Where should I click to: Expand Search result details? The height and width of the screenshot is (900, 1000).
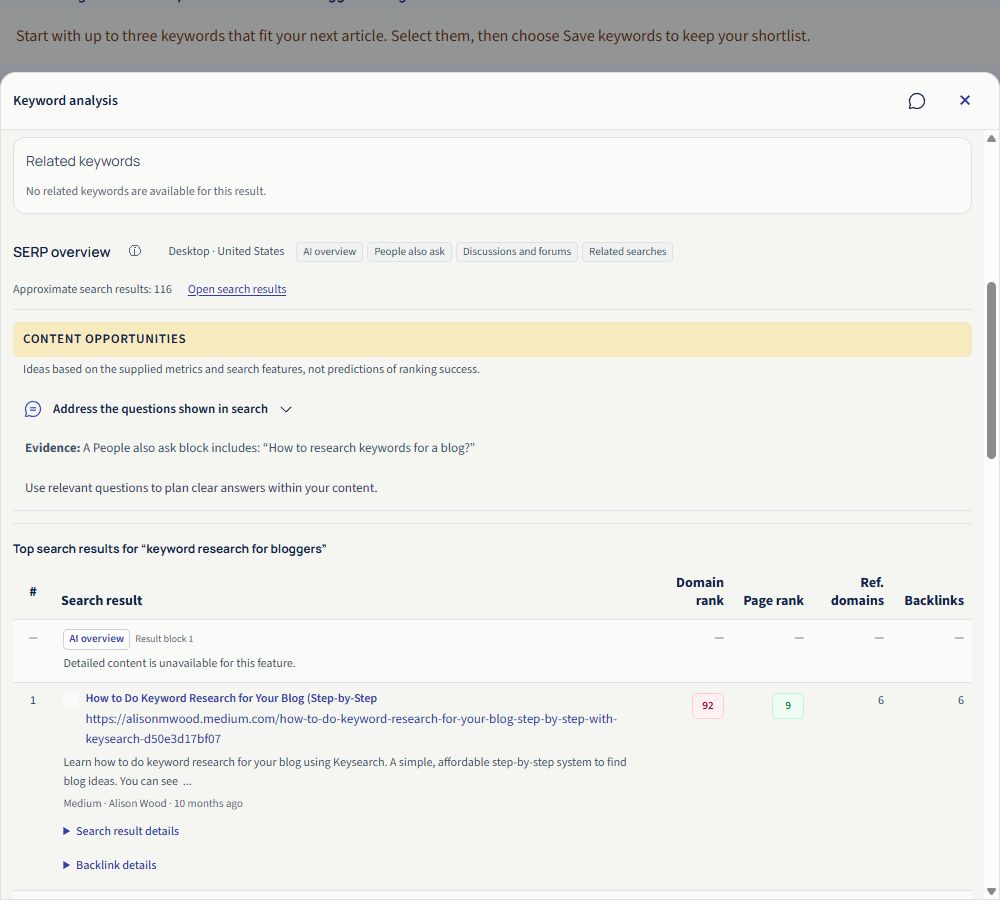click(x=121, y=831)
